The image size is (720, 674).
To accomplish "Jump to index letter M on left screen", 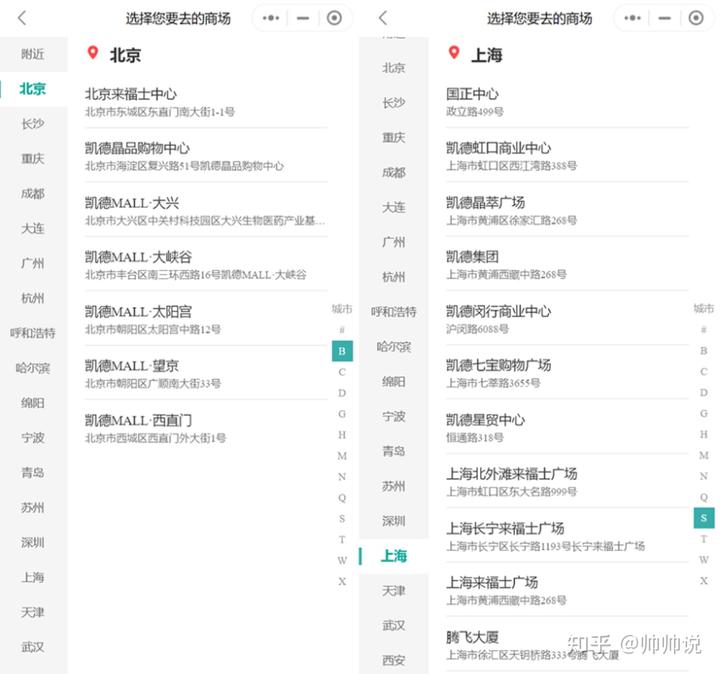I will coord(342,456).
